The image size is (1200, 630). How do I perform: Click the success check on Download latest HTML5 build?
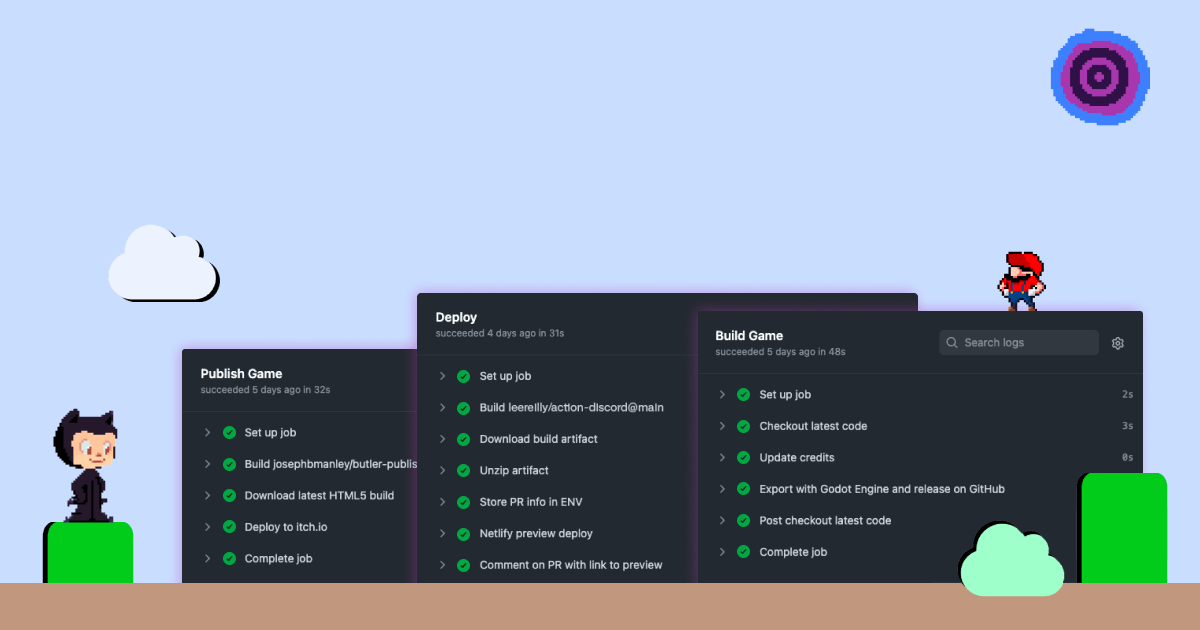click(x=227, y=495)
